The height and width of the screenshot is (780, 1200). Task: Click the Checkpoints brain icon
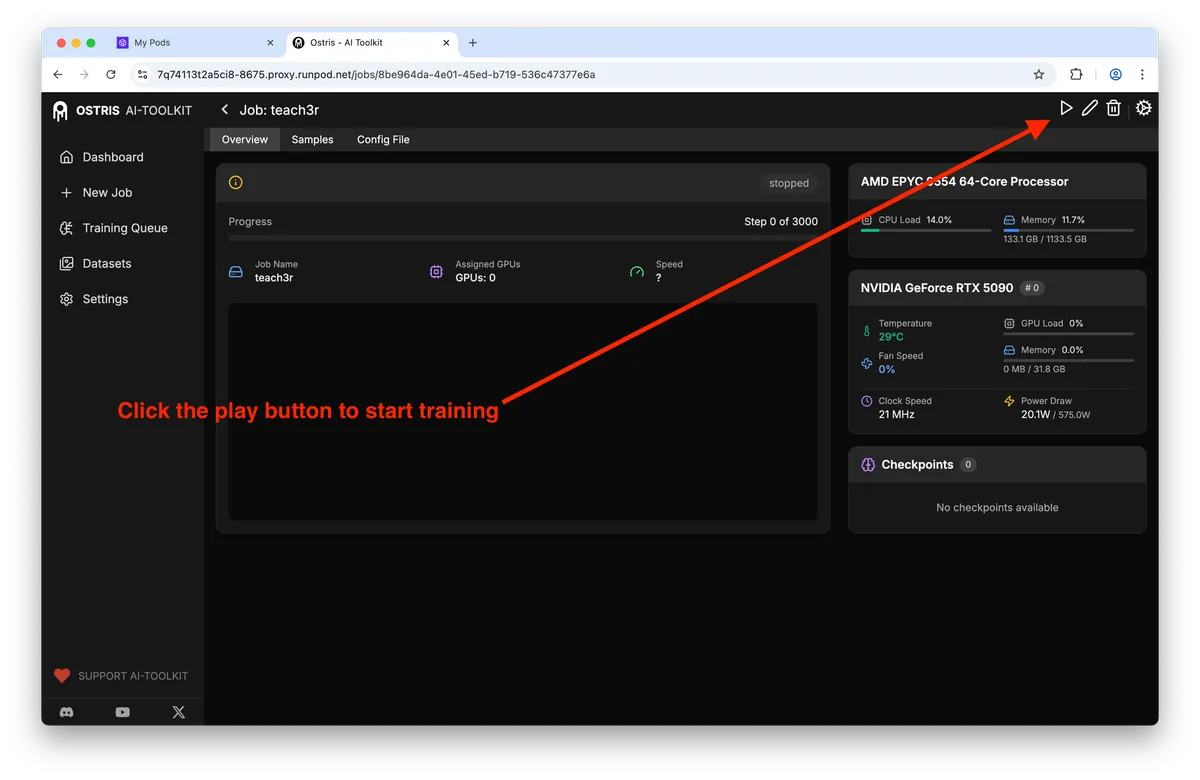point(868,465)
